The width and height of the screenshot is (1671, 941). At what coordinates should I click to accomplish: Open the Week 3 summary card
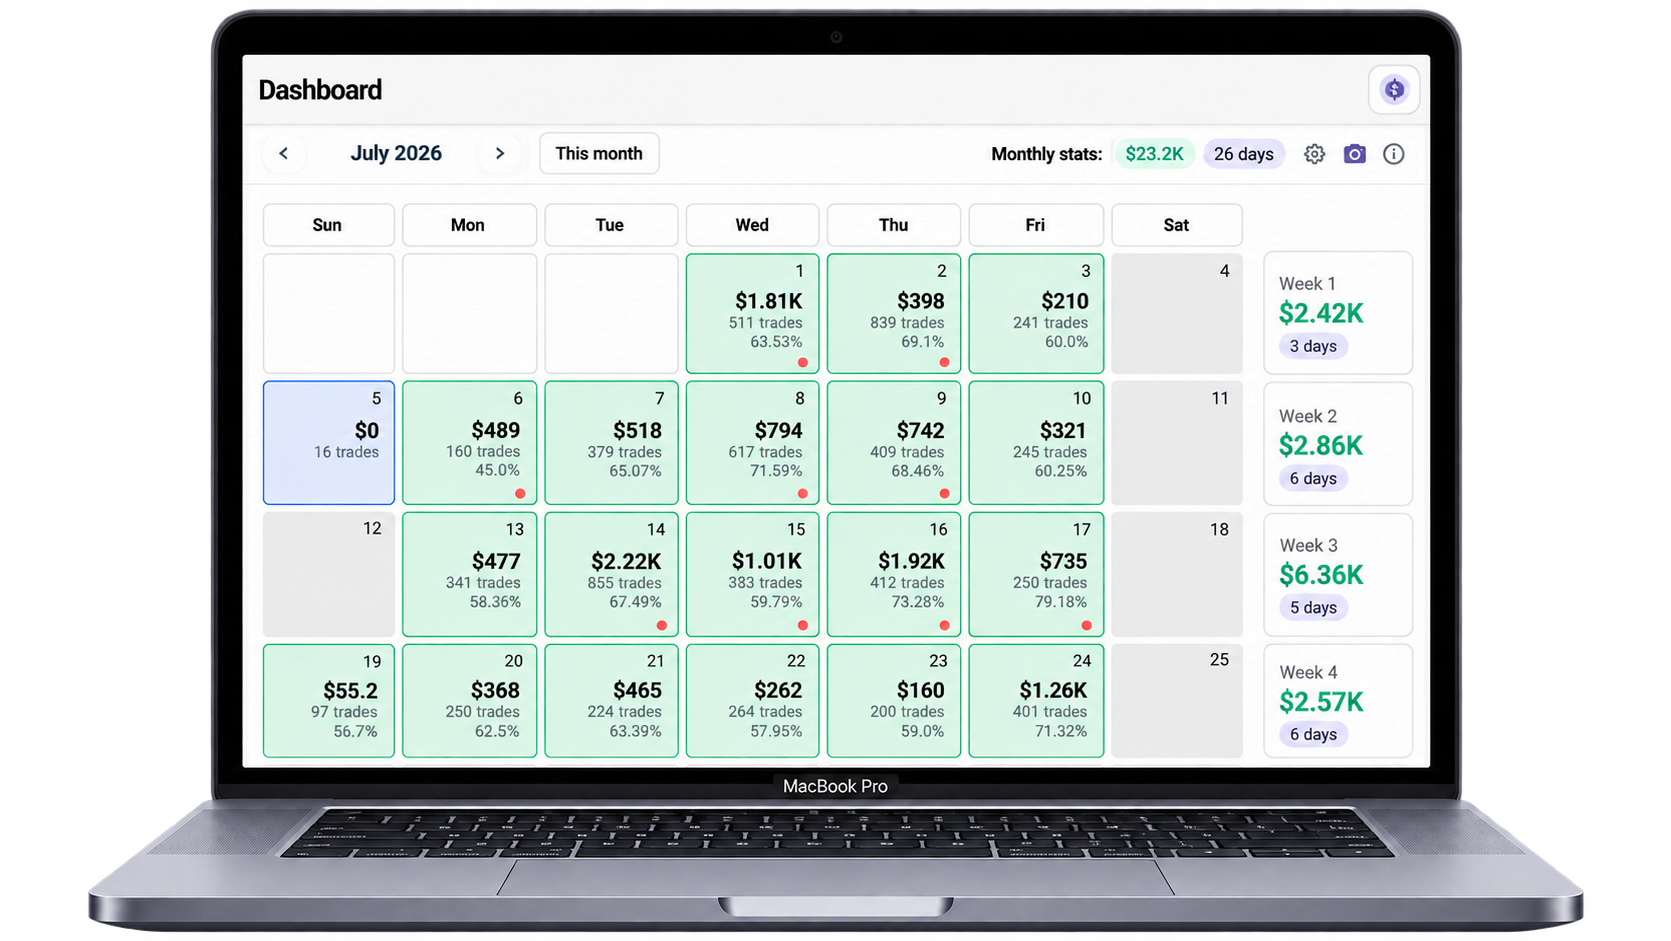coord(1338,575)
